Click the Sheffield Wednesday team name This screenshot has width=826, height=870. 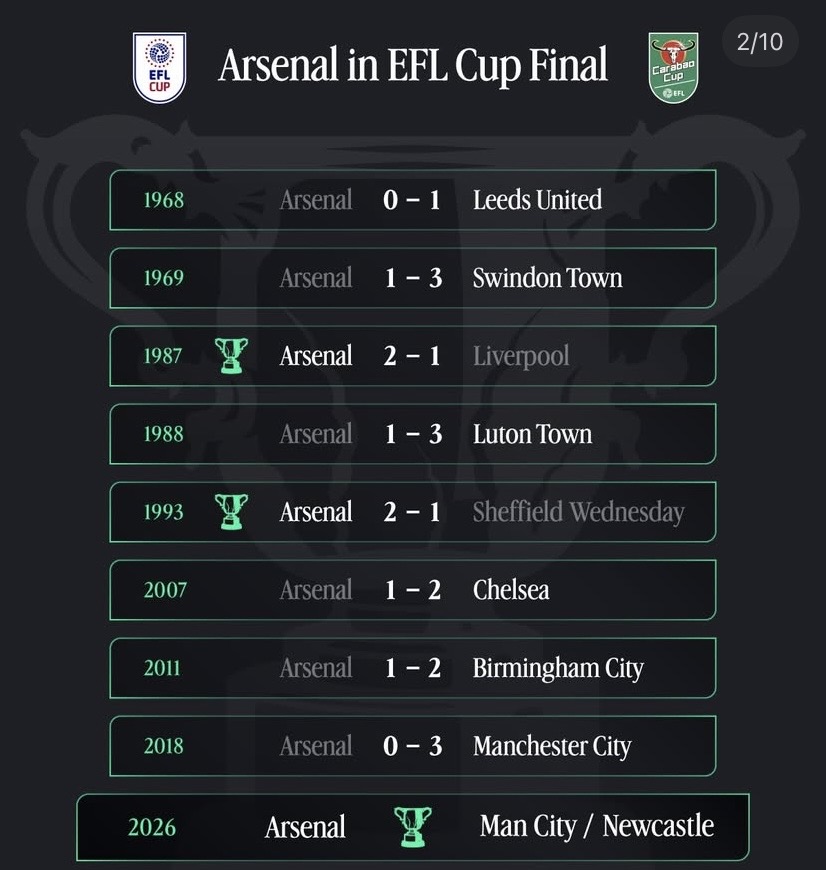[578, 512]
